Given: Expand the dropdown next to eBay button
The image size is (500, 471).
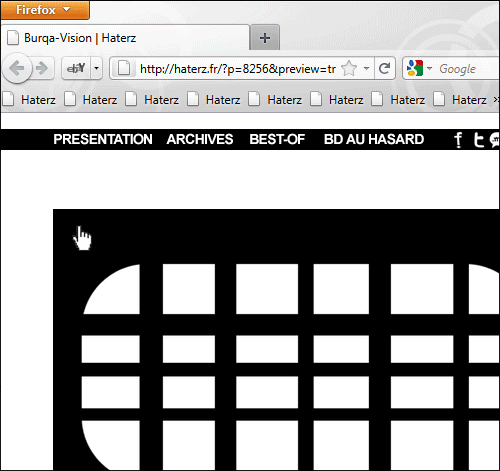Looking at the screenshot, I should click(96, 68).
